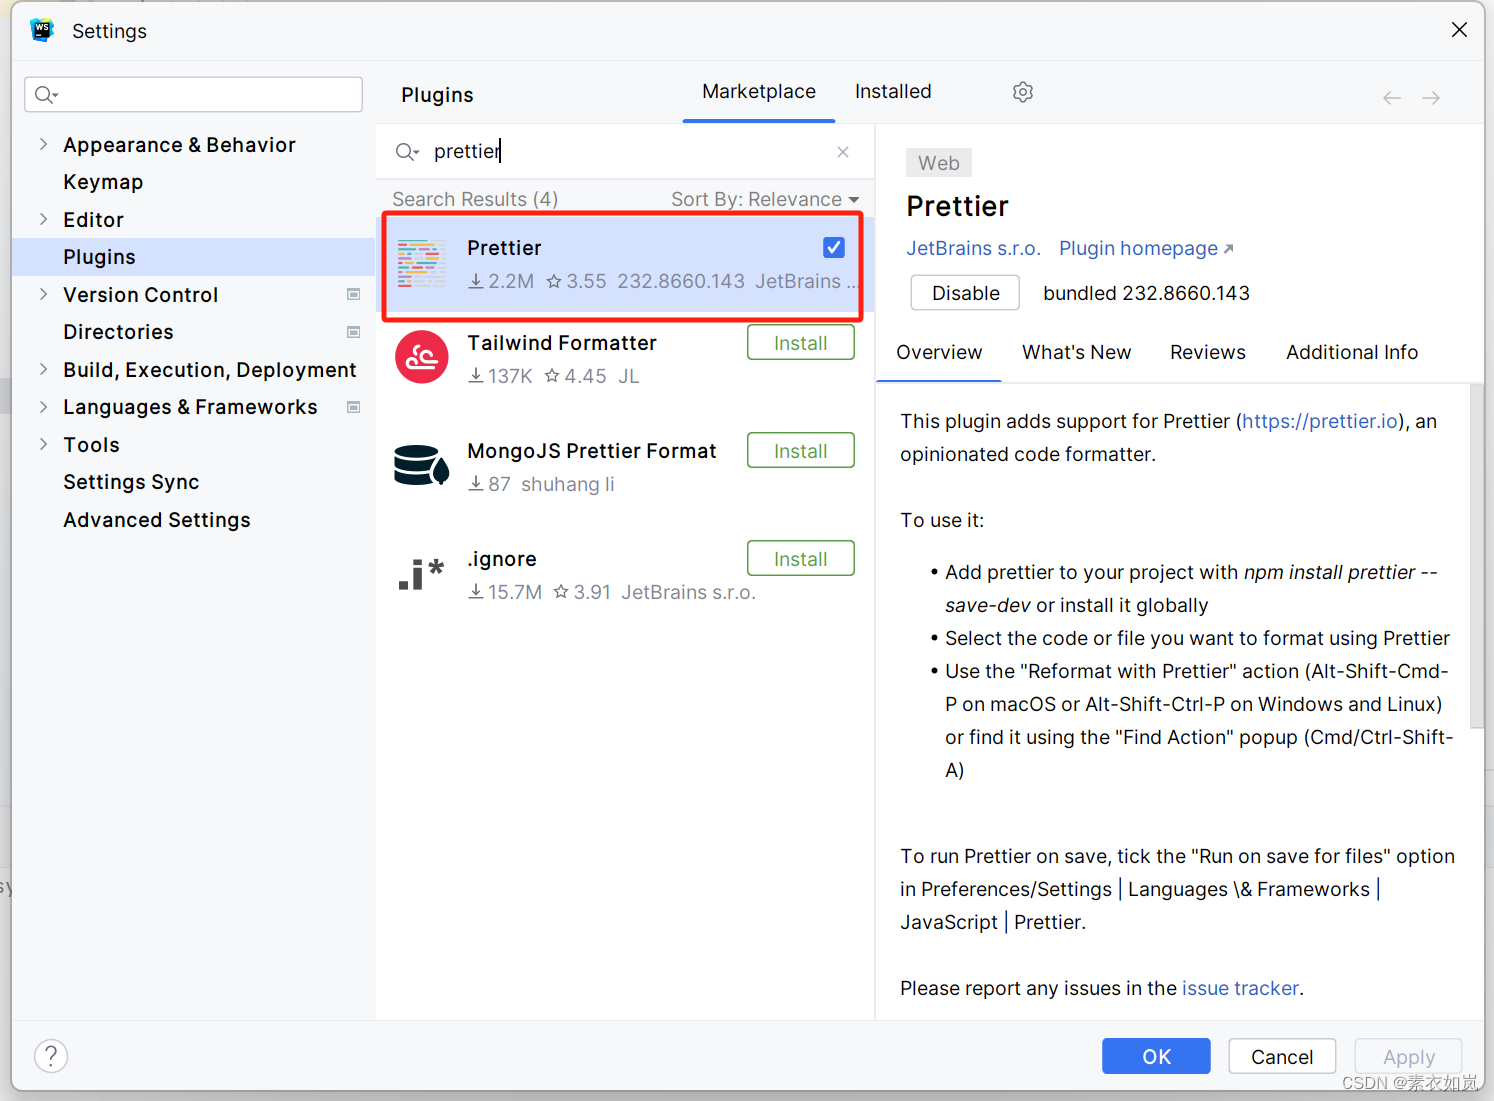Click the MongoJS Prettier Format icon
The height and width of the screenshot is (1101, 1494).
click(x=421, y=465)
